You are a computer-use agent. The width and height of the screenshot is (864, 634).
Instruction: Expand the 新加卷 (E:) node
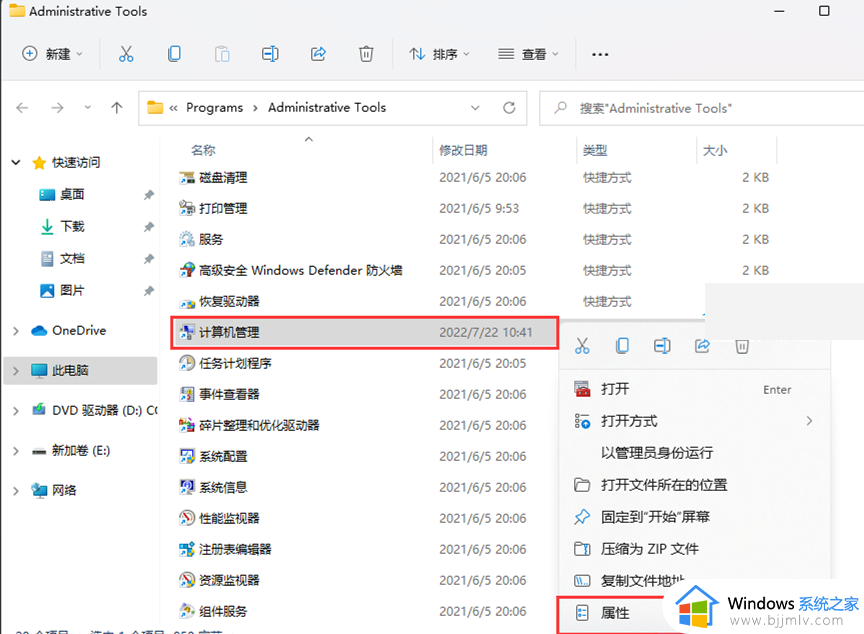pyautogui.click(x=16, y=451)
